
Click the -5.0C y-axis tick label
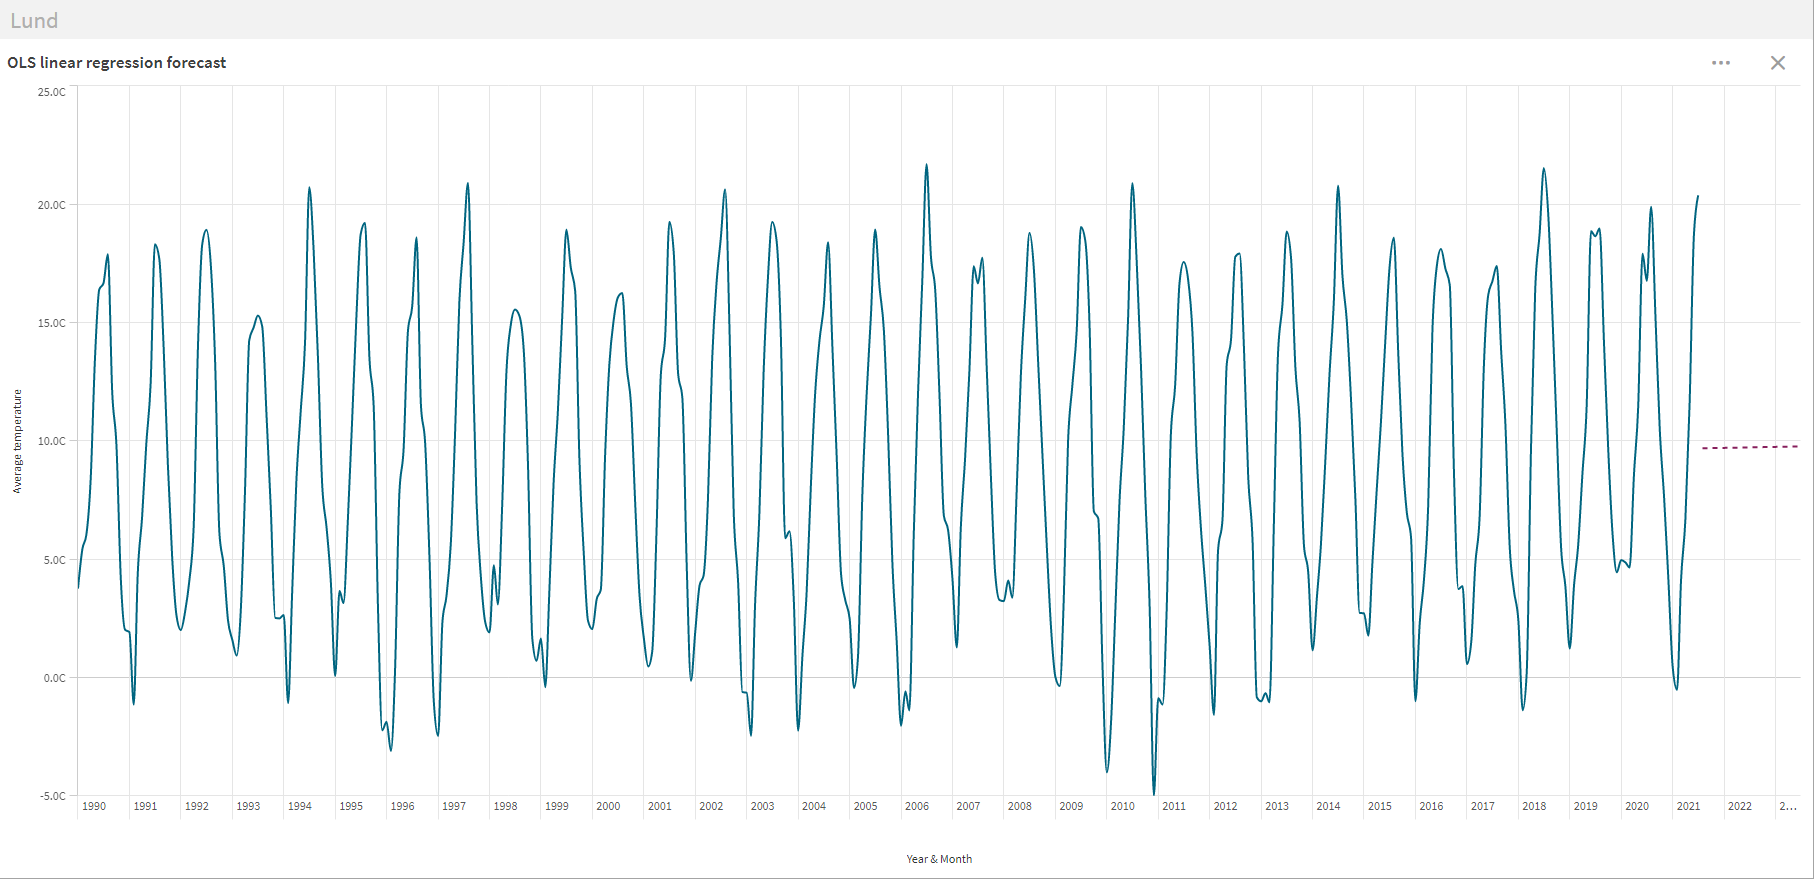coord(53,796)
